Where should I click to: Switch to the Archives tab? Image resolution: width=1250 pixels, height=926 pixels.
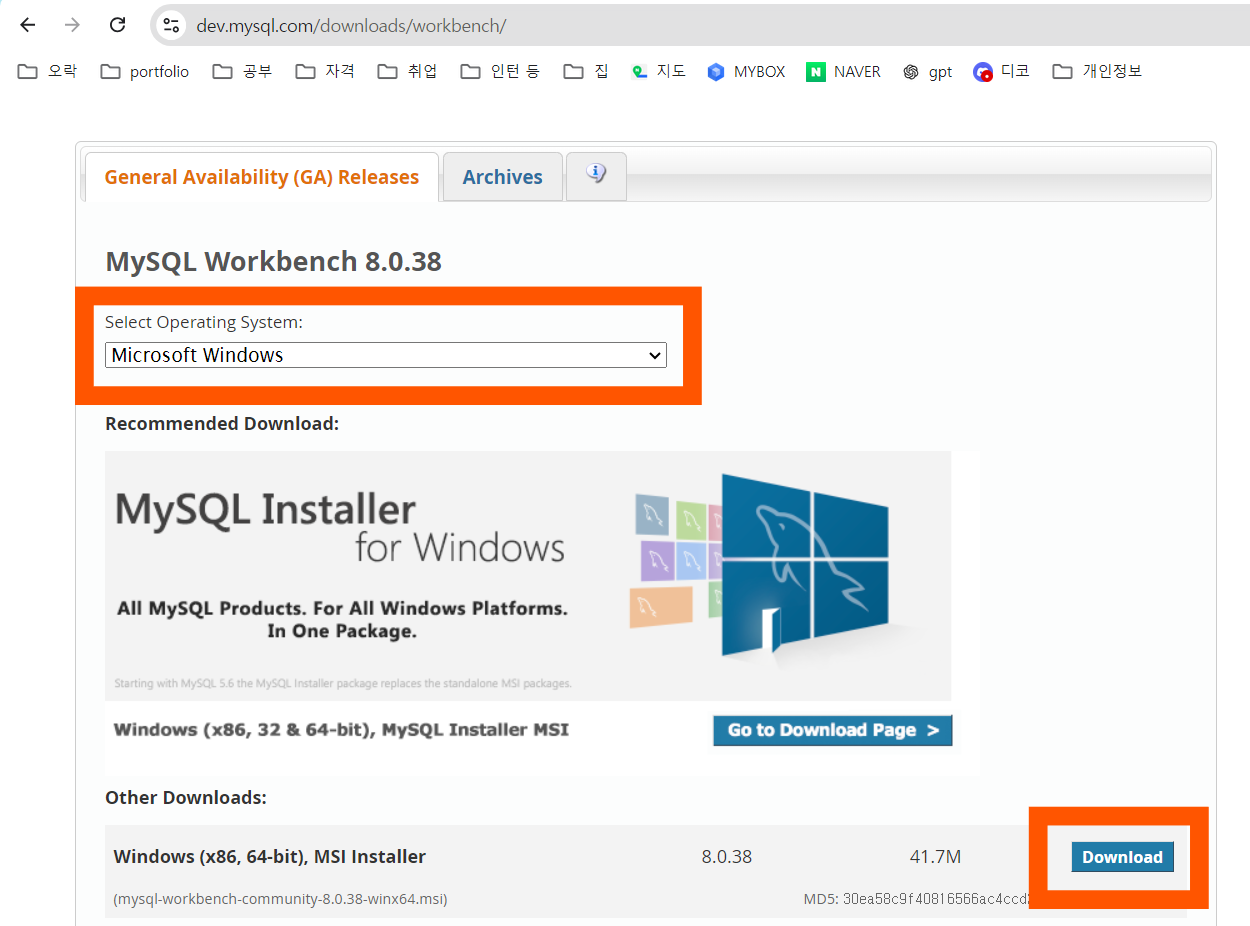[503, 177]
